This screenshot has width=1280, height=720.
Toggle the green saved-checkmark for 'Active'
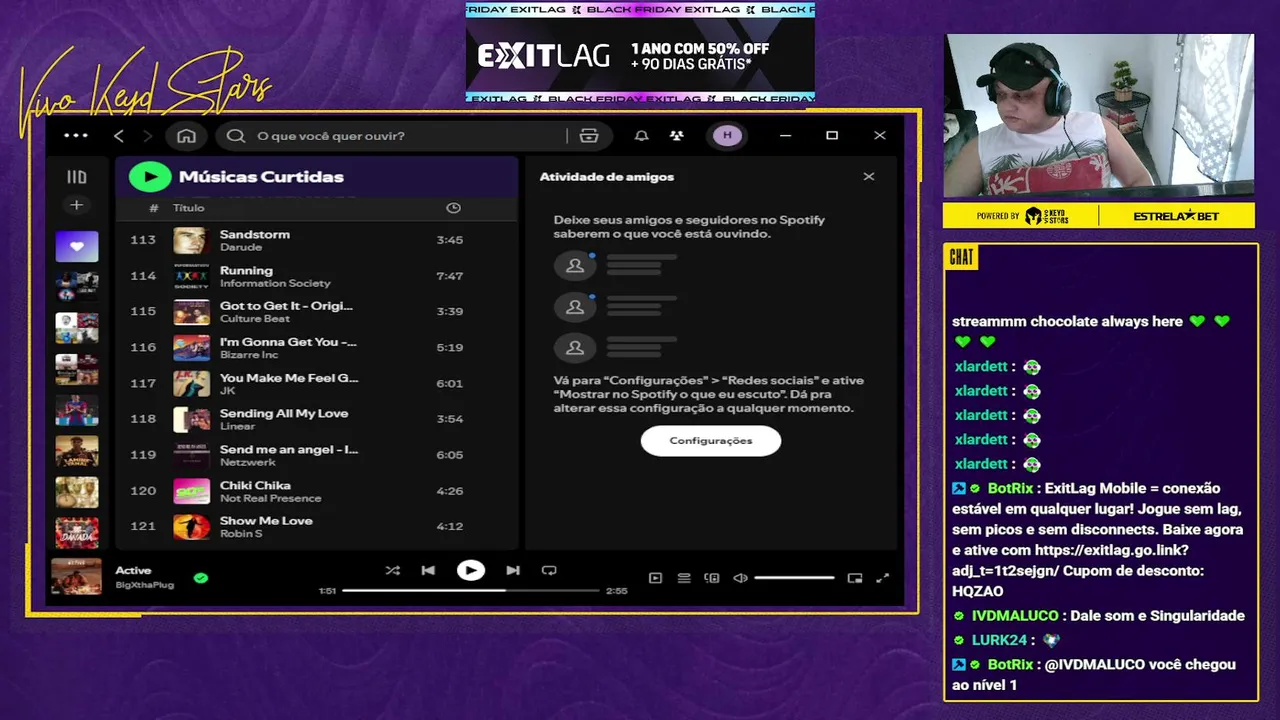click(x=201, y=578)
